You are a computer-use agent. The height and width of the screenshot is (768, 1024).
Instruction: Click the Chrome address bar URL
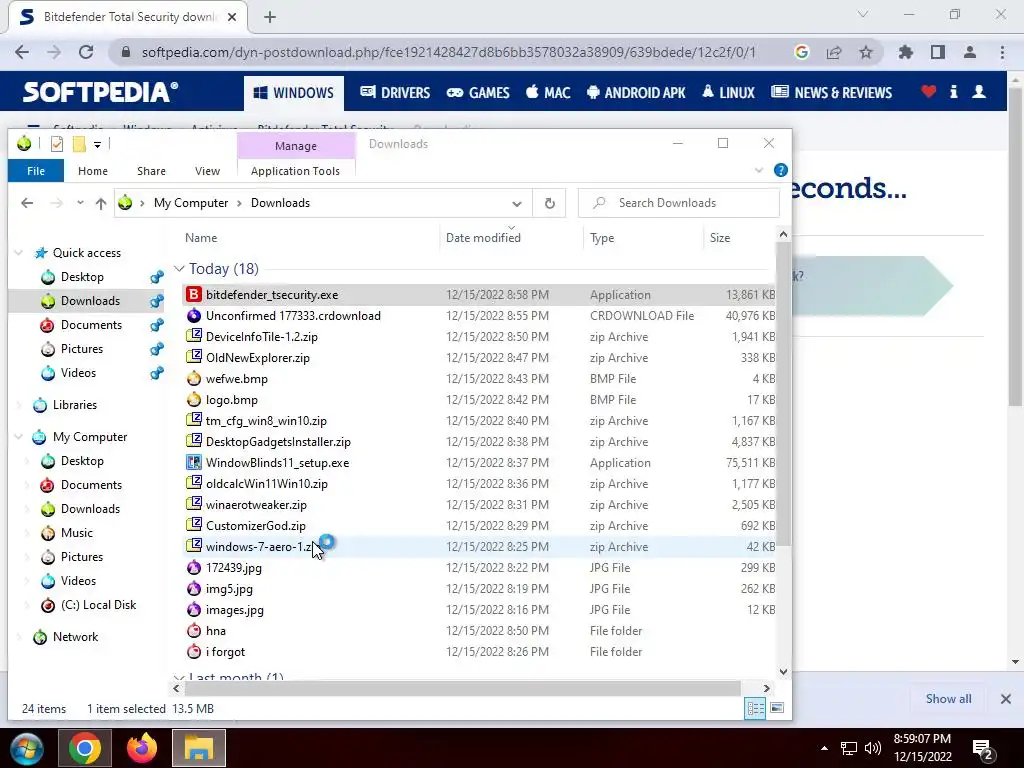pyautogui.click(x=449, y=52)
